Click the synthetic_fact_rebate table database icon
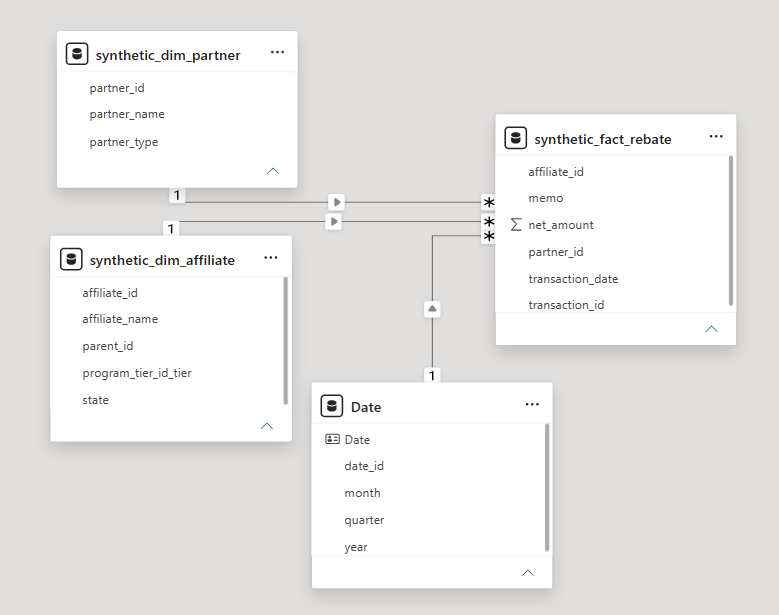 516,138
